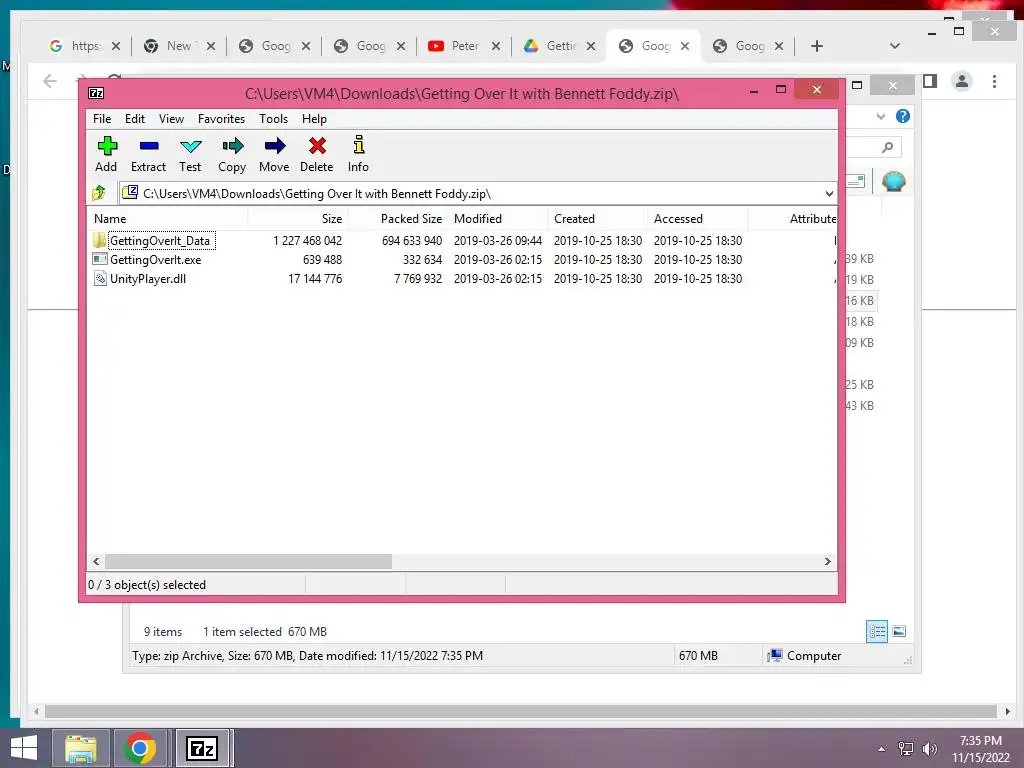Open the Favorites menu
The width and height of the screenshot is (1024, 768).
pos(221,119)
